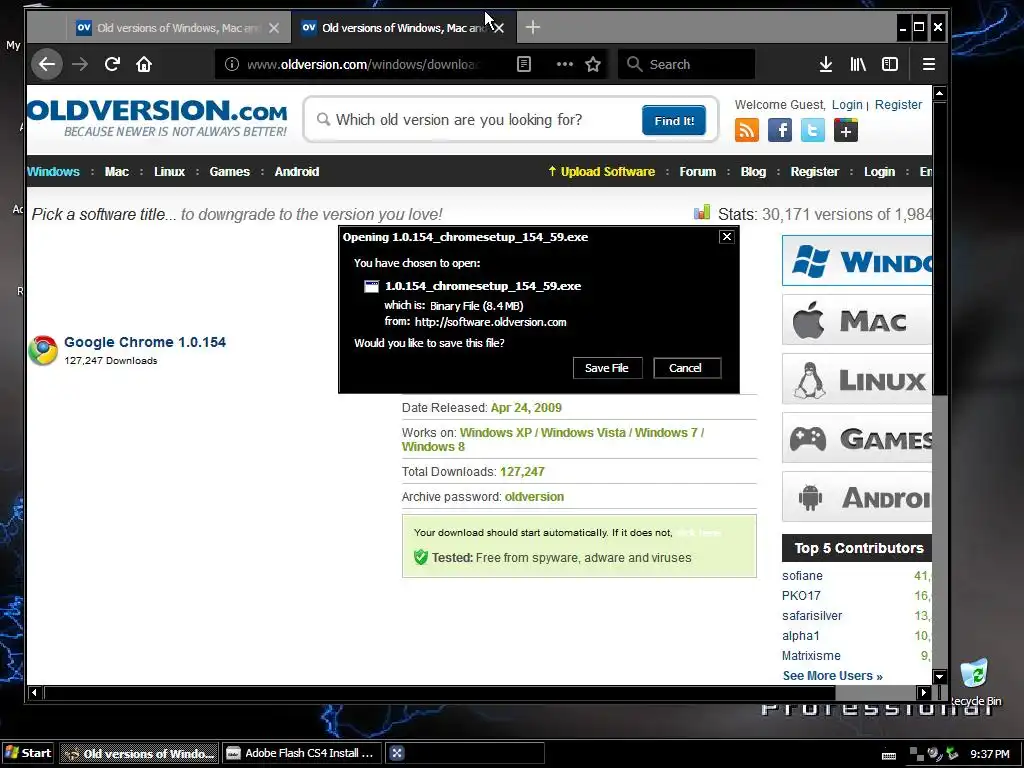Click the Upload Software link

(x=601, y=172)
